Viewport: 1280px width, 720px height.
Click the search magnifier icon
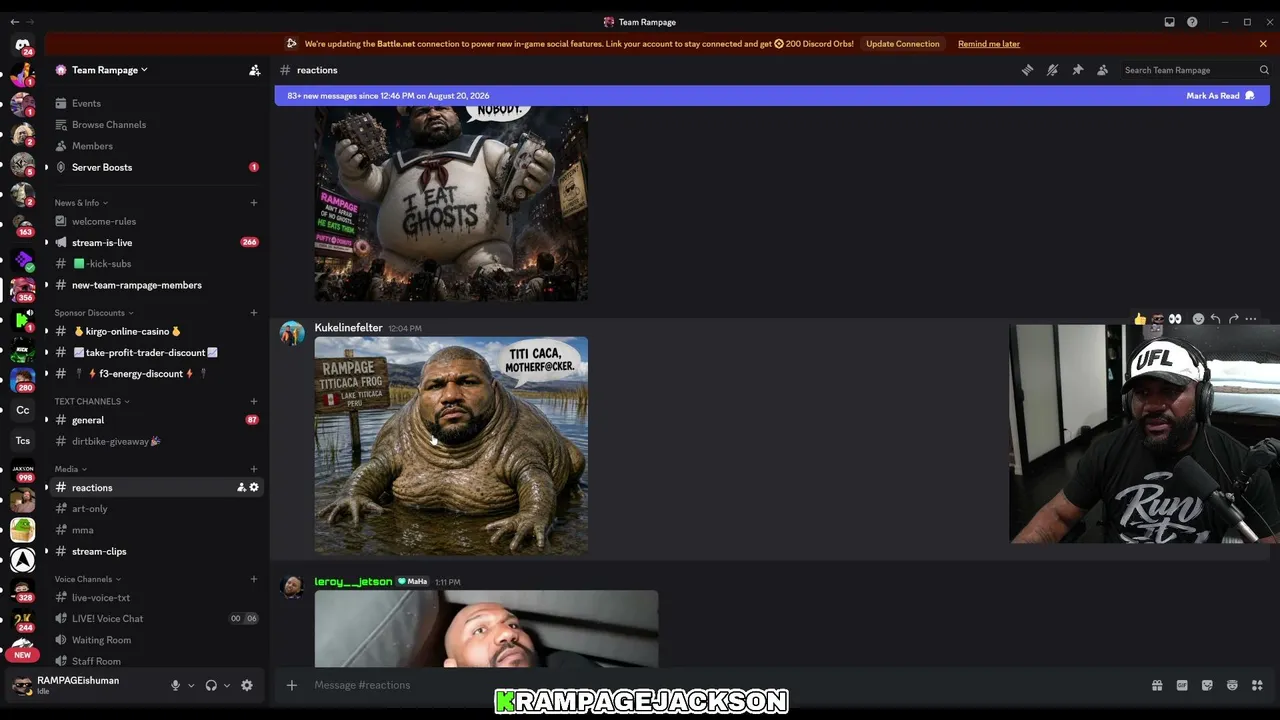pyautogui.click(x=1264, y=70)
